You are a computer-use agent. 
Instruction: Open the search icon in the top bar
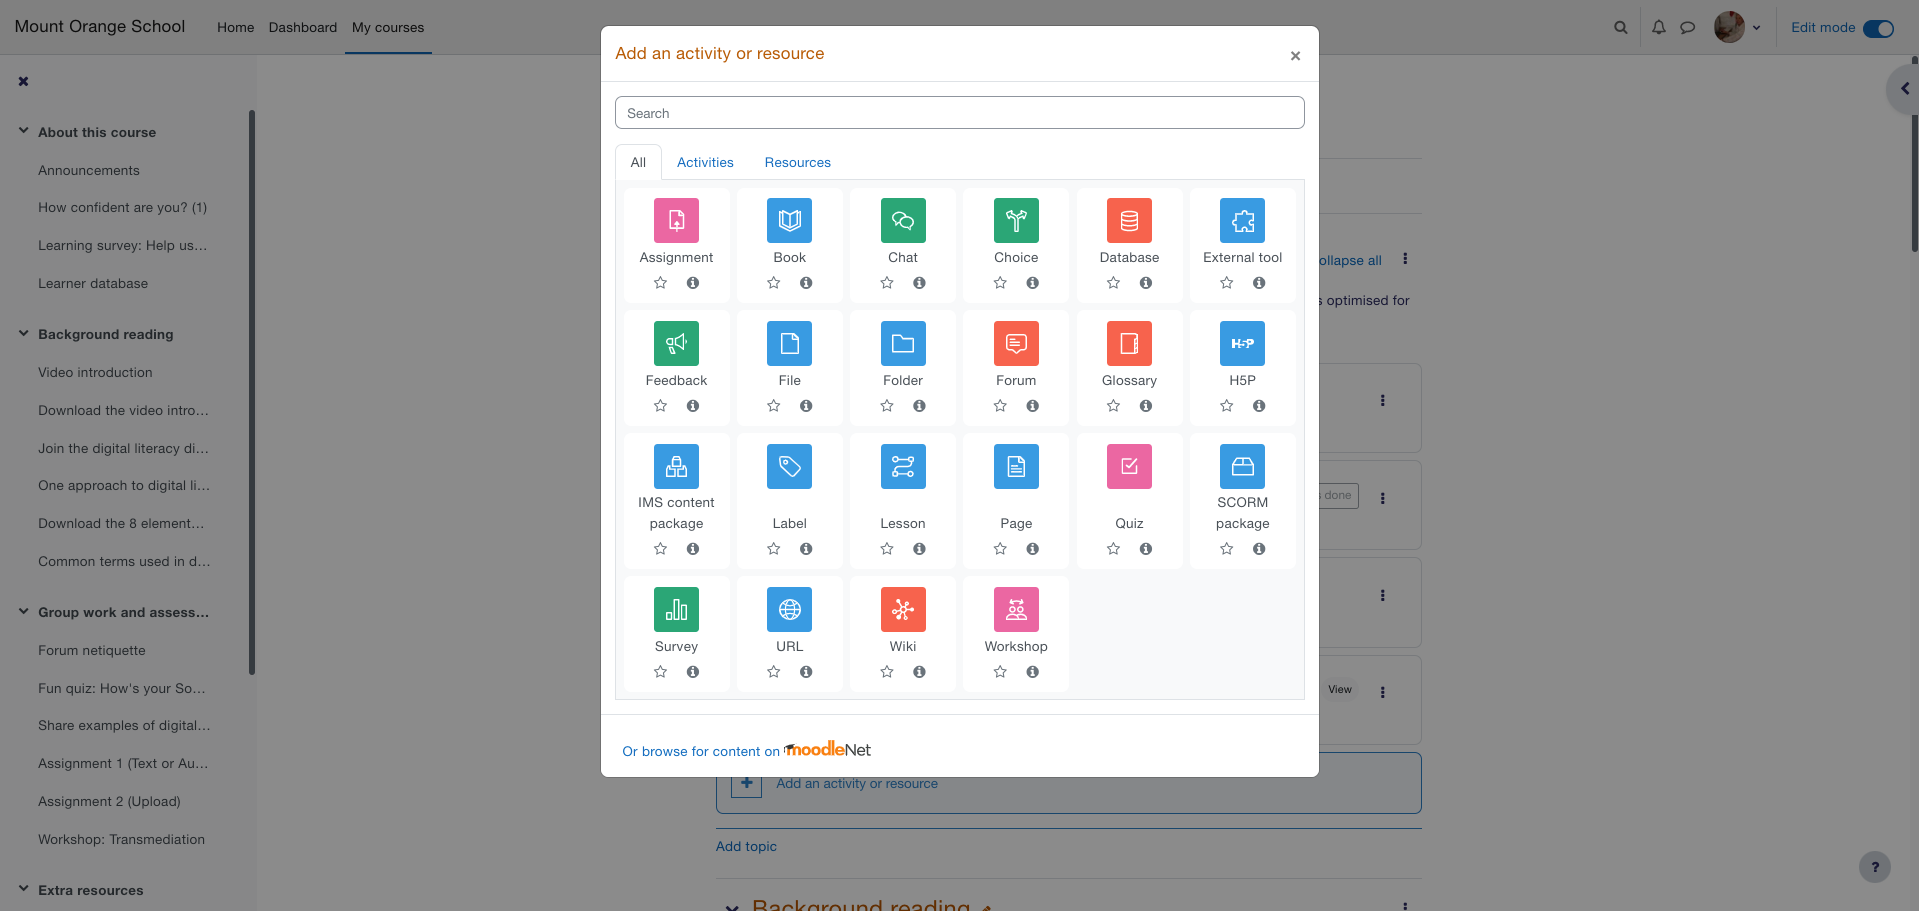1620,27
